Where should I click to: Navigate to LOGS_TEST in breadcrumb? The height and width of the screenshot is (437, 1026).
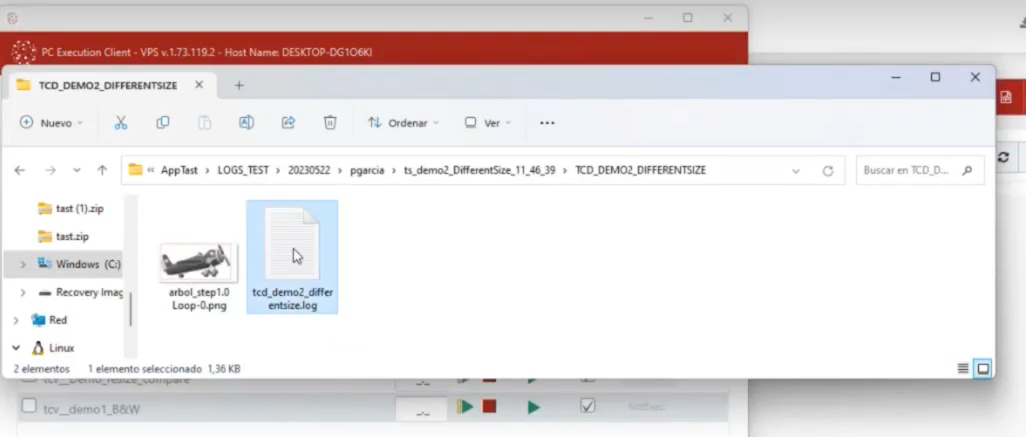coord(243,171)
